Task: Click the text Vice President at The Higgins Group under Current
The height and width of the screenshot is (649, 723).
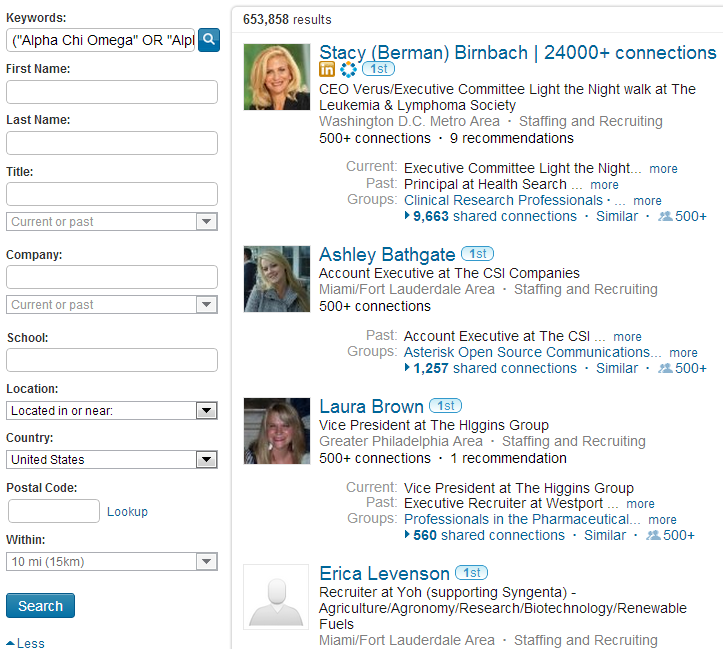Action: coord(519,488)
